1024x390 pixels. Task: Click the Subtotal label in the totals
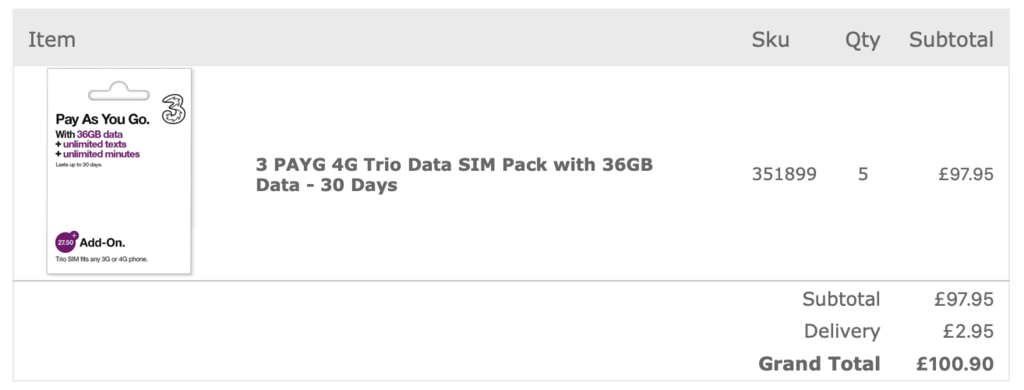tap(841, 299)
